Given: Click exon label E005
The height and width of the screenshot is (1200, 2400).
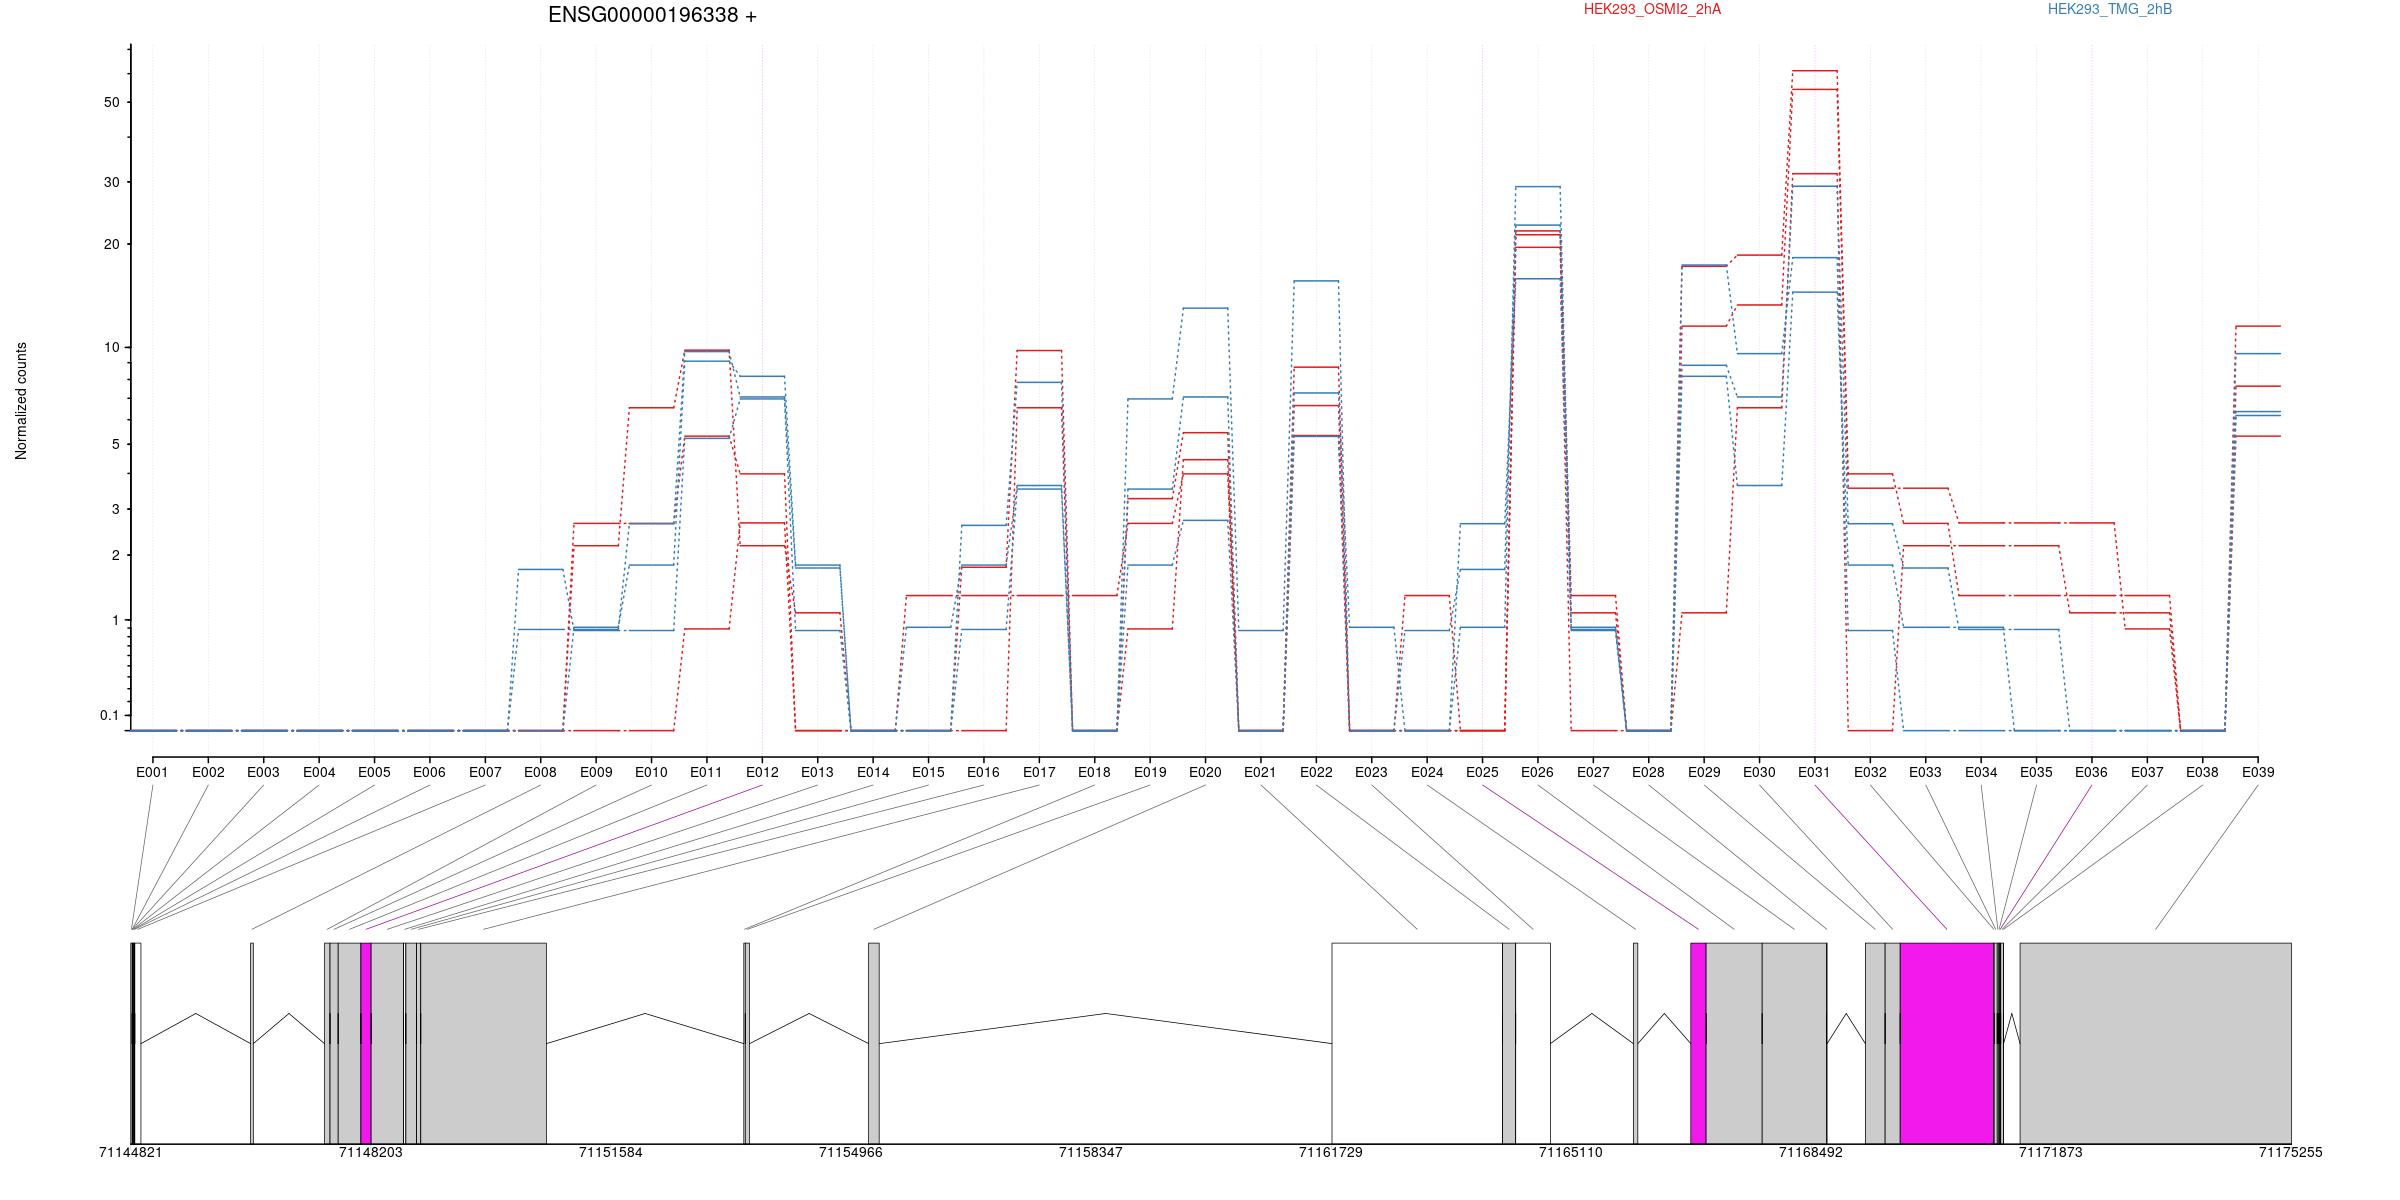Looking at the screenshot, I should pos(374,772).
